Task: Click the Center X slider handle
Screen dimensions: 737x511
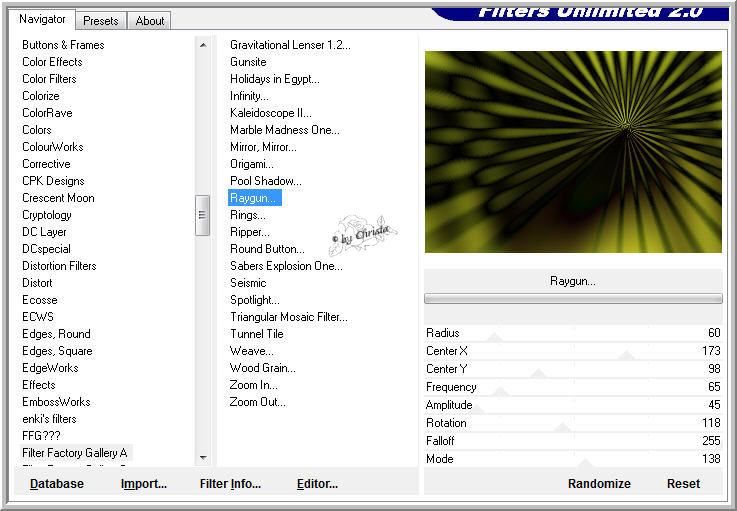Action: coord(626,355)
